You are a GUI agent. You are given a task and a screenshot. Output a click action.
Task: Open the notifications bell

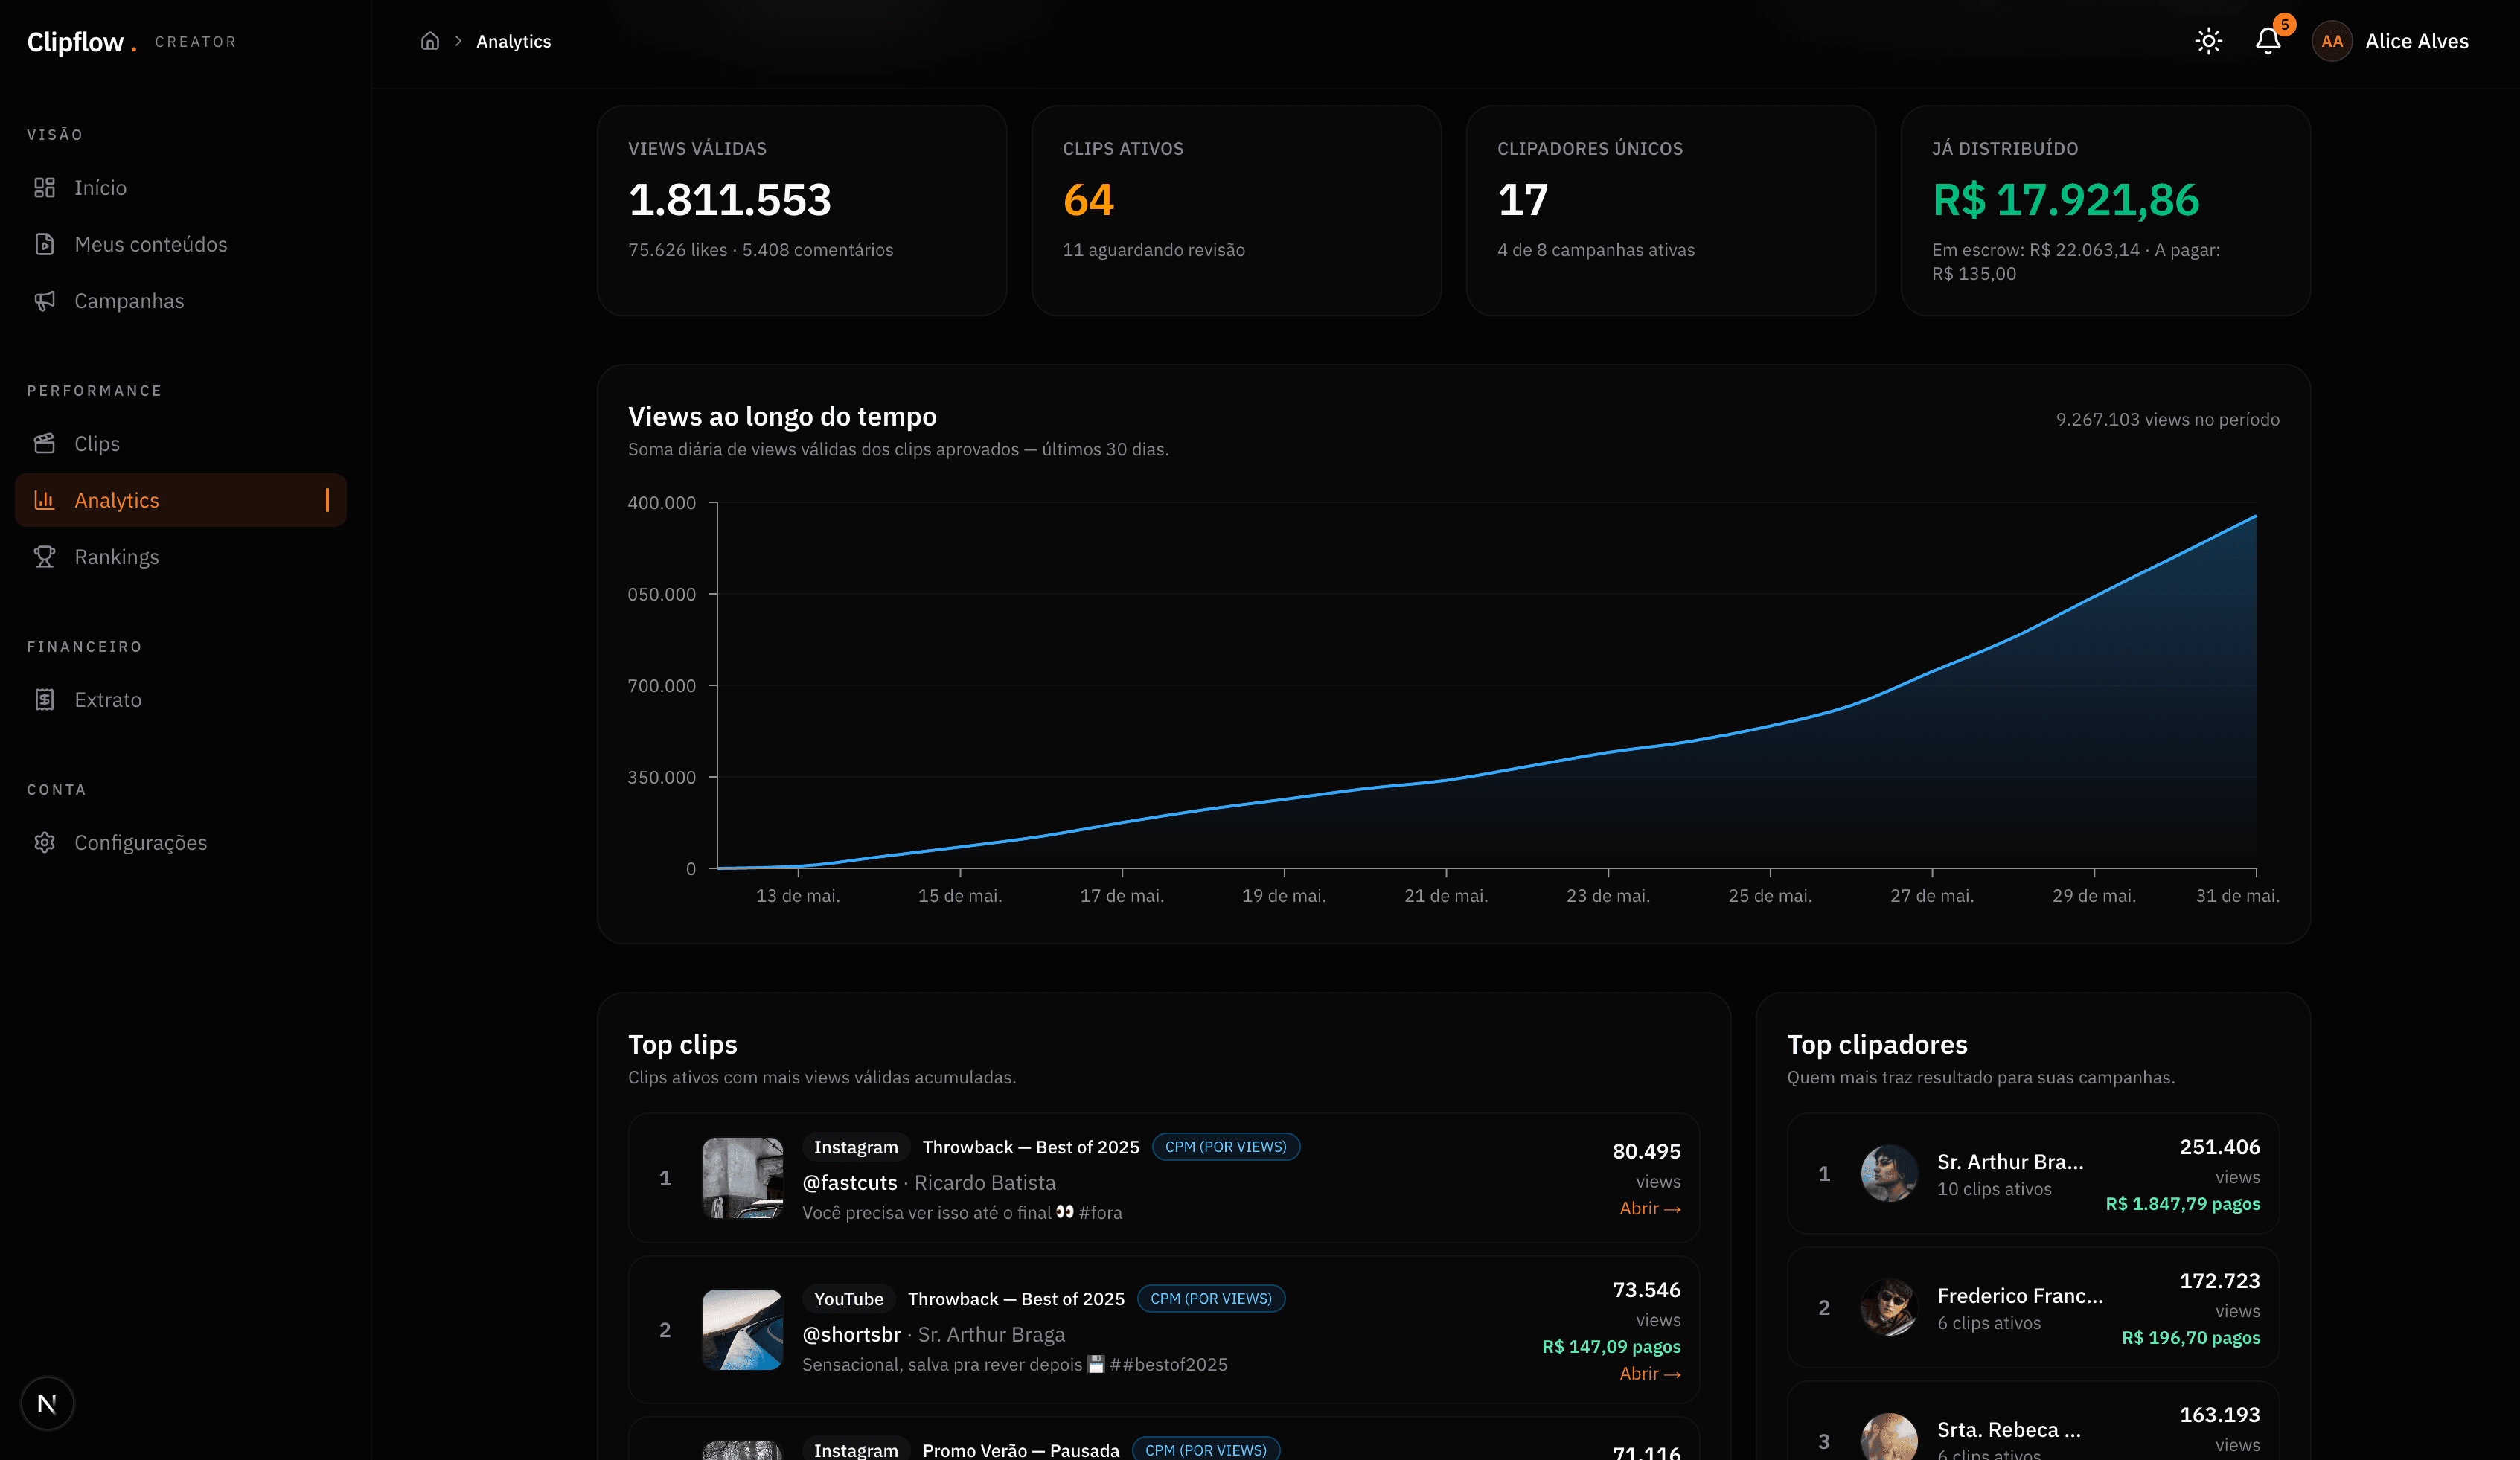[2268, 41]
